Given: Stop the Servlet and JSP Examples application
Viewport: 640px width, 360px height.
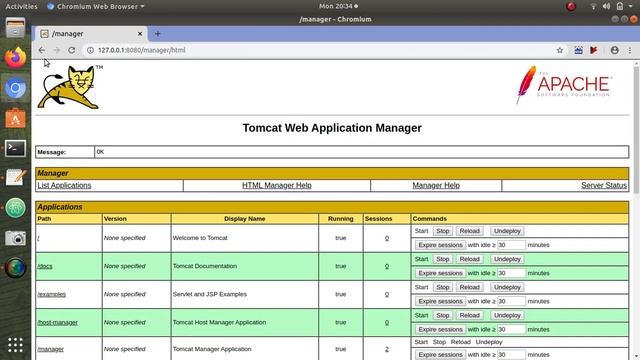Looking at the screenshot, I should (442, 287).
